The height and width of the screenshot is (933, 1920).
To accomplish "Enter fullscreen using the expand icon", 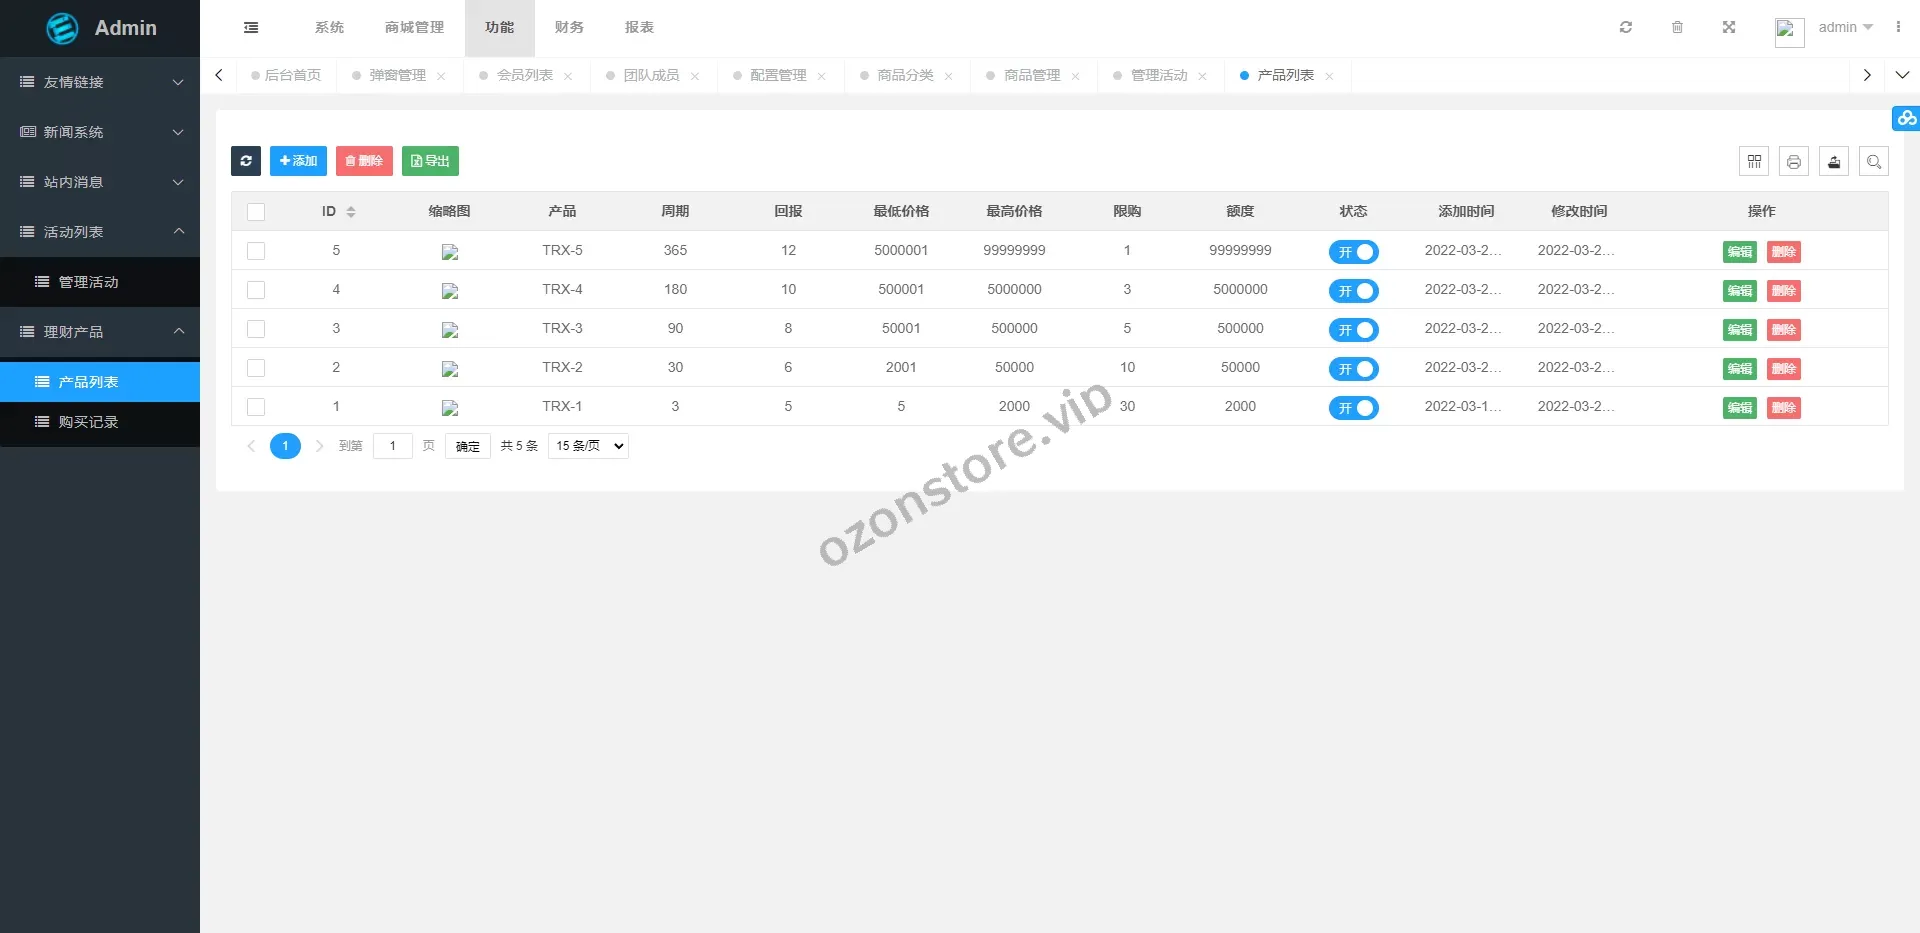I will pos(1729,28).
